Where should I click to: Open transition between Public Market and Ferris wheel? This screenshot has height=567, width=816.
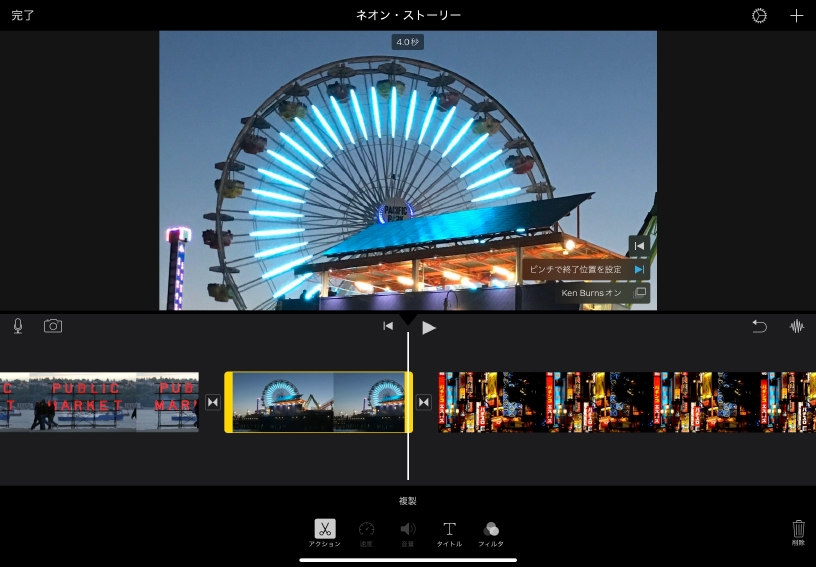pos(212,402)
